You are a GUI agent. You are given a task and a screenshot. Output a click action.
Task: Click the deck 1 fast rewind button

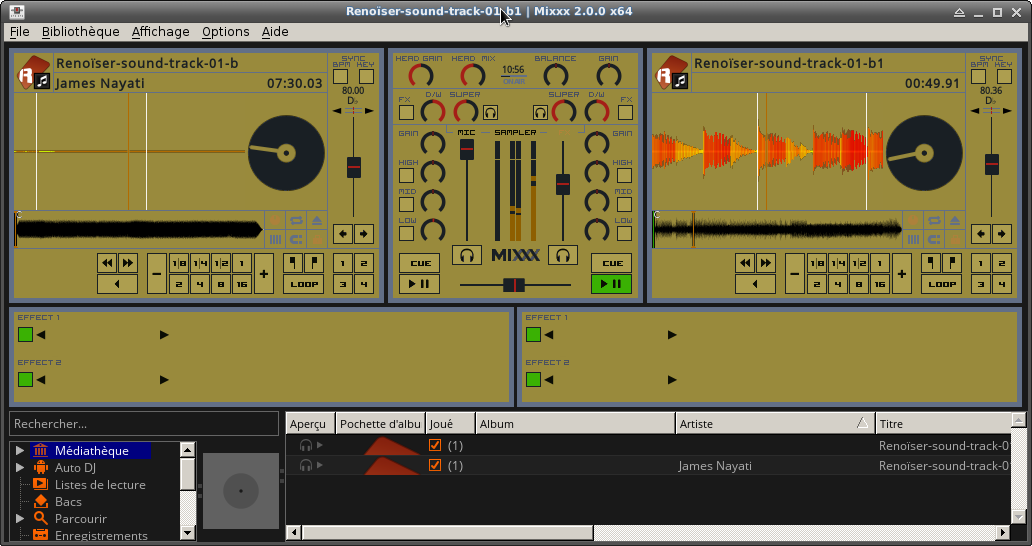pyautogui.click(x=107, y=263)
